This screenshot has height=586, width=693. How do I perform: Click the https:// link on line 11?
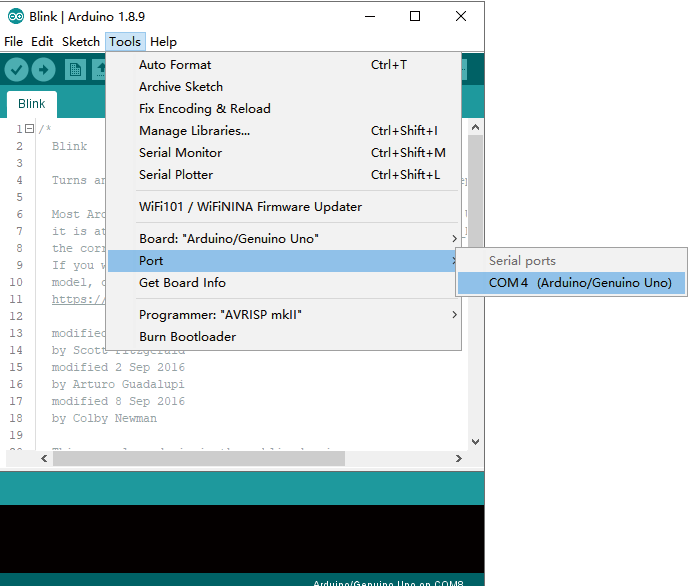point(79,299)
